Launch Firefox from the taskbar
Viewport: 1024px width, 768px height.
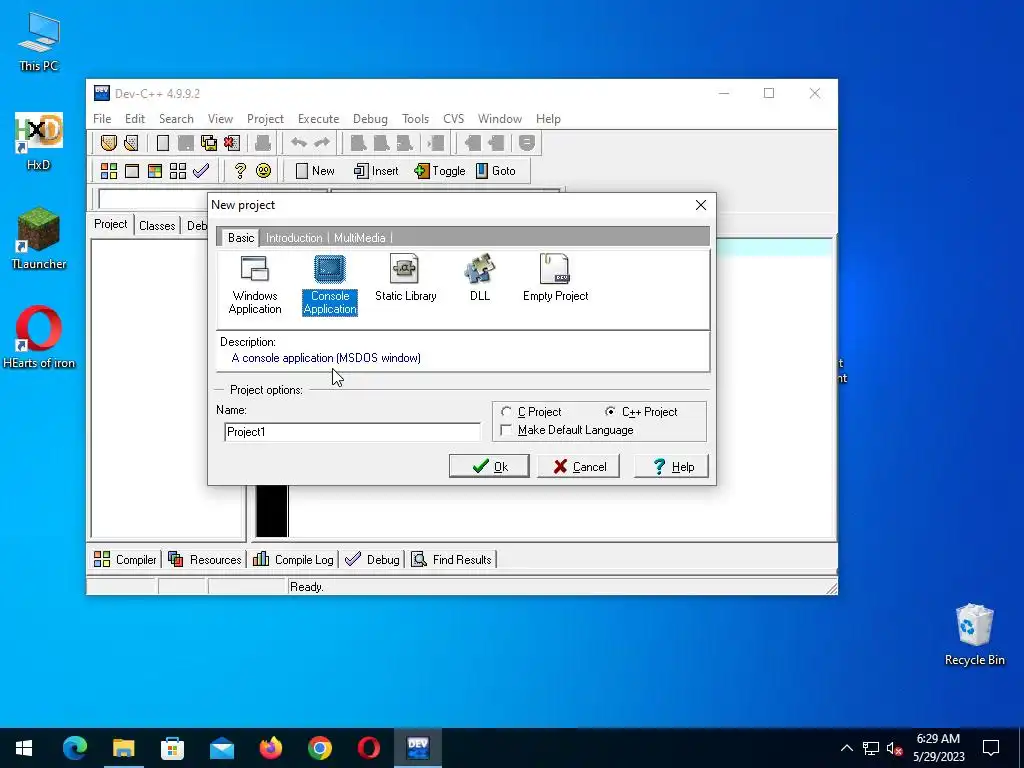pos(270,748)
